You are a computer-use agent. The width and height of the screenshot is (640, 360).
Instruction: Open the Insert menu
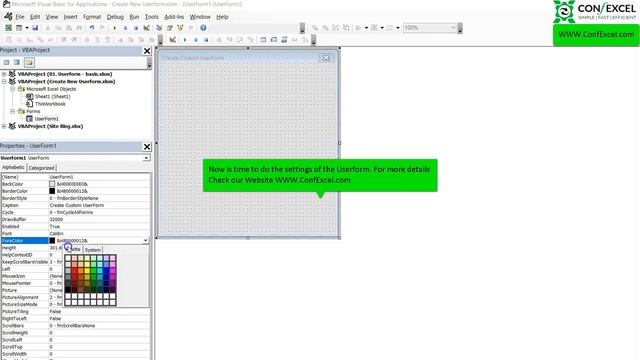70,17
